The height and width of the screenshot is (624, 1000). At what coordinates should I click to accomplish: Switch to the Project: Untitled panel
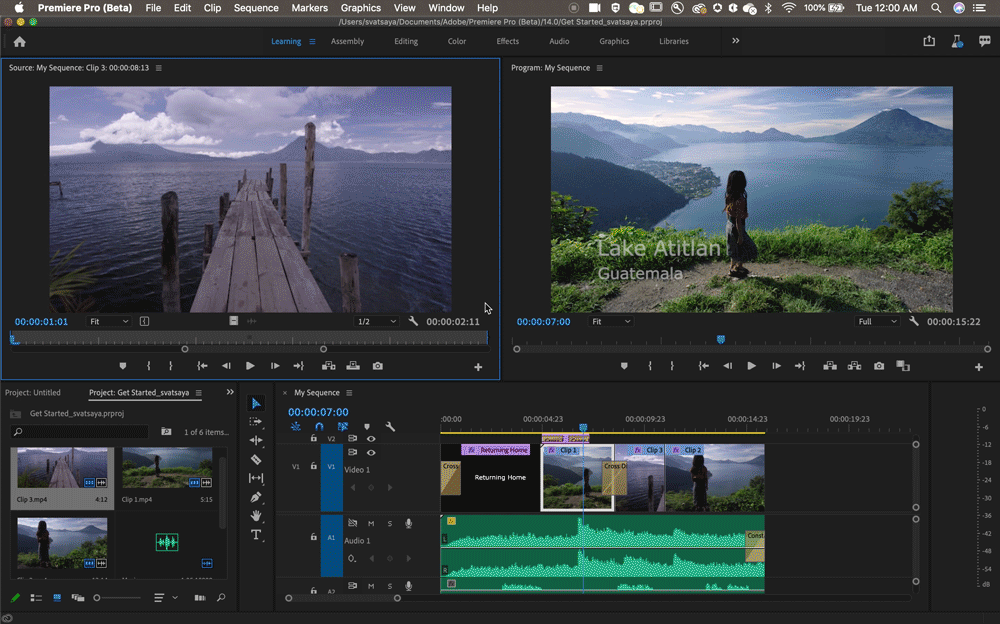point(33,393)
